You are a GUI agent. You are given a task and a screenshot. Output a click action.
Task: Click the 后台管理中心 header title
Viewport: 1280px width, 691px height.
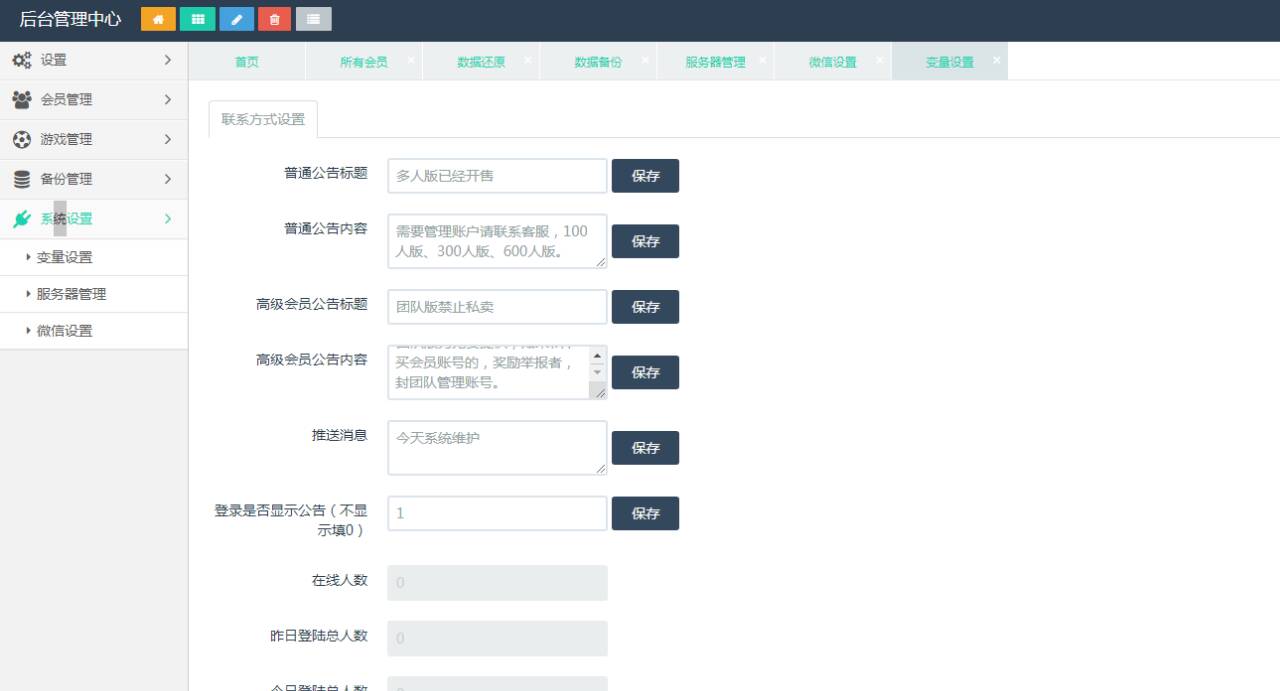pyautogui.click(x=70, y=19)
